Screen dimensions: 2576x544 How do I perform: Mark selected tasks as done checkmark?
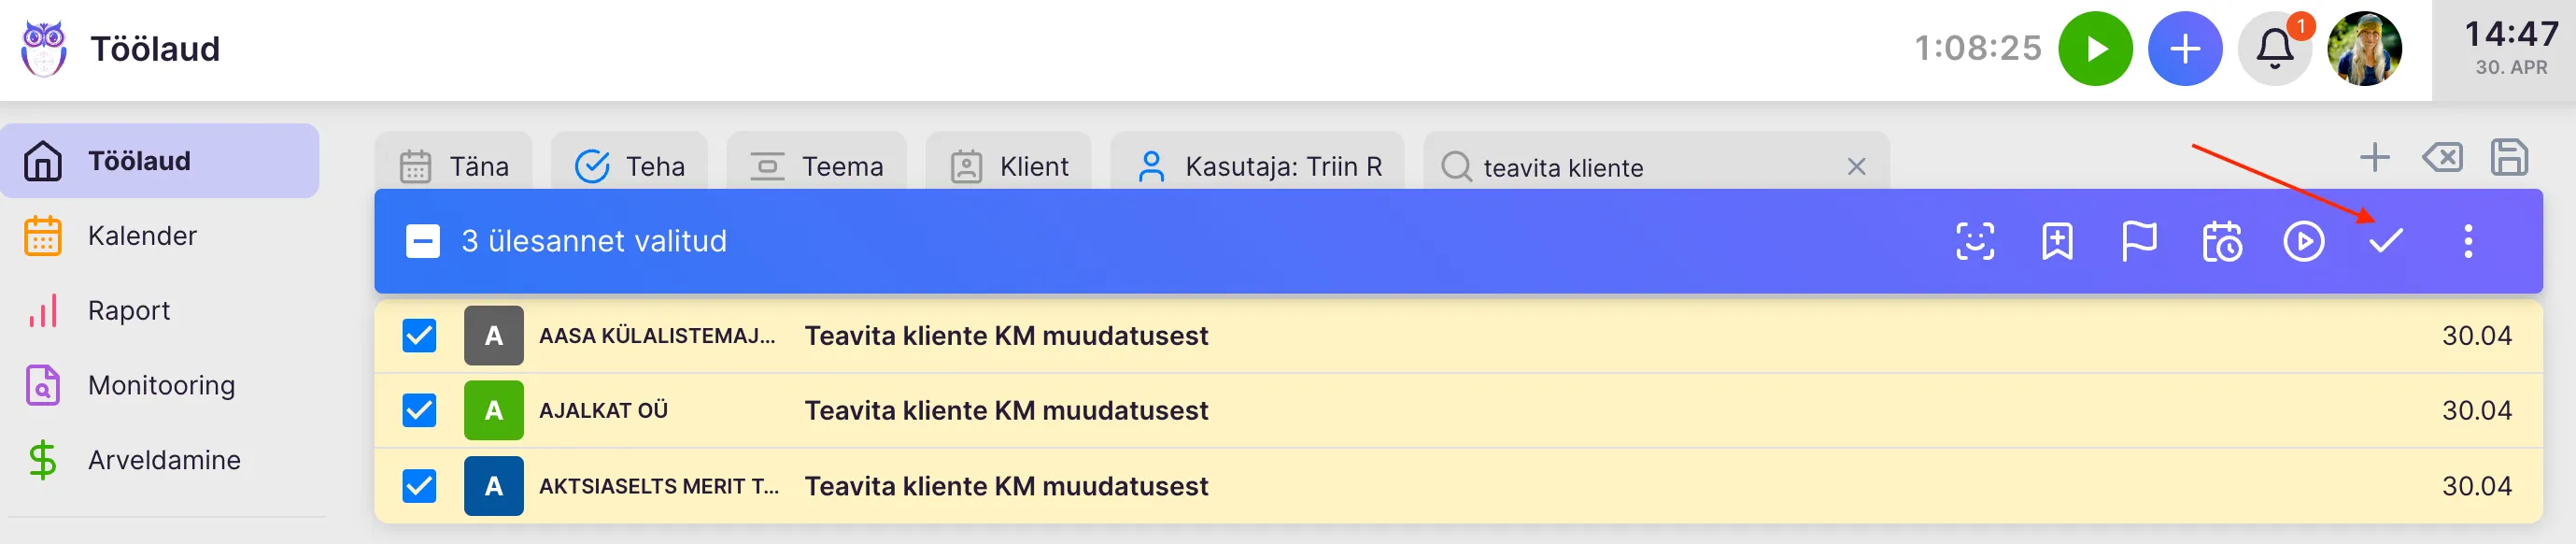click(x=2385, y=241)
